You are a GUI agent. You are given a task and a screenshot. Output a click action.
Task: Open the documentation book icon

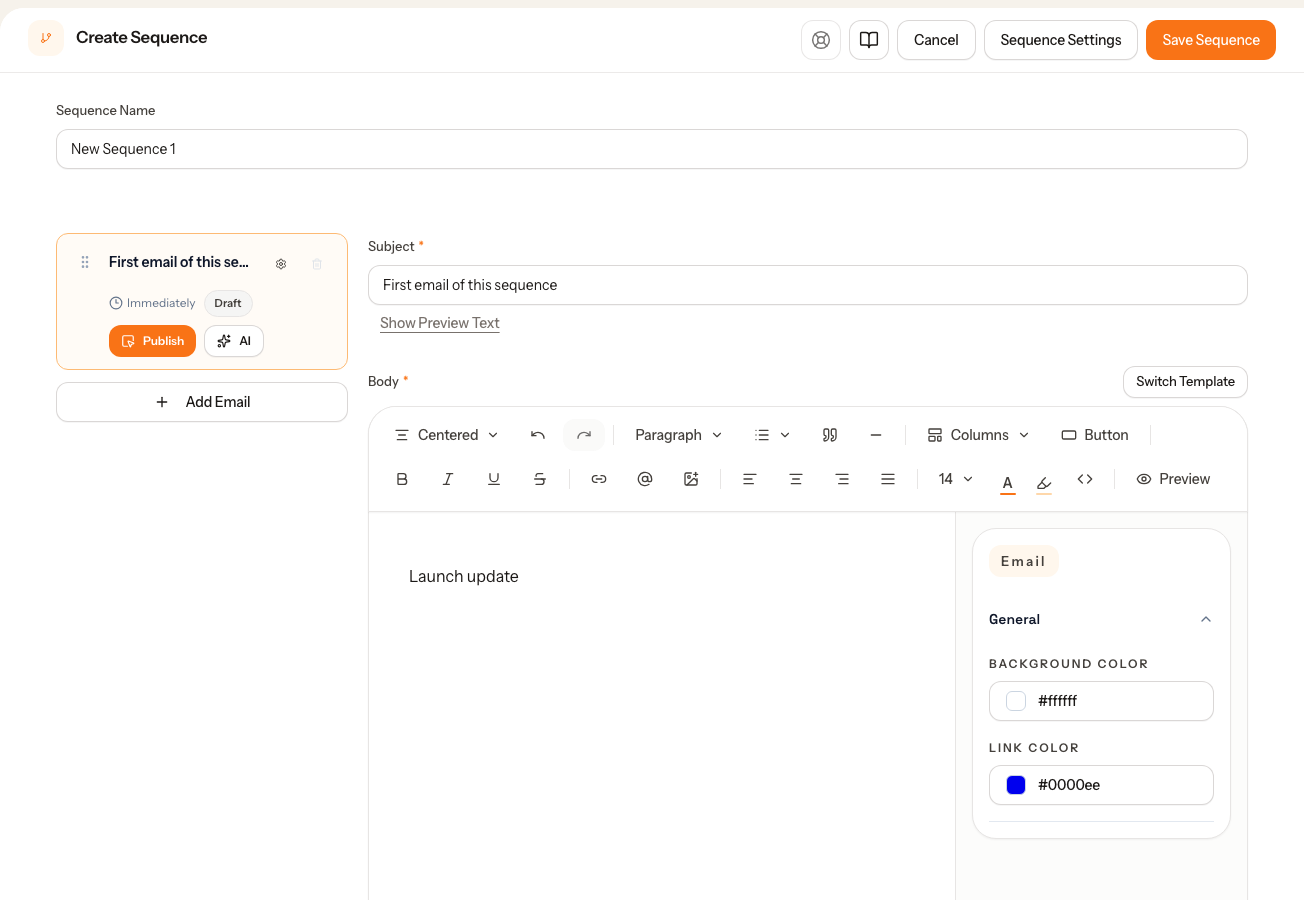(x=869, y=40)
